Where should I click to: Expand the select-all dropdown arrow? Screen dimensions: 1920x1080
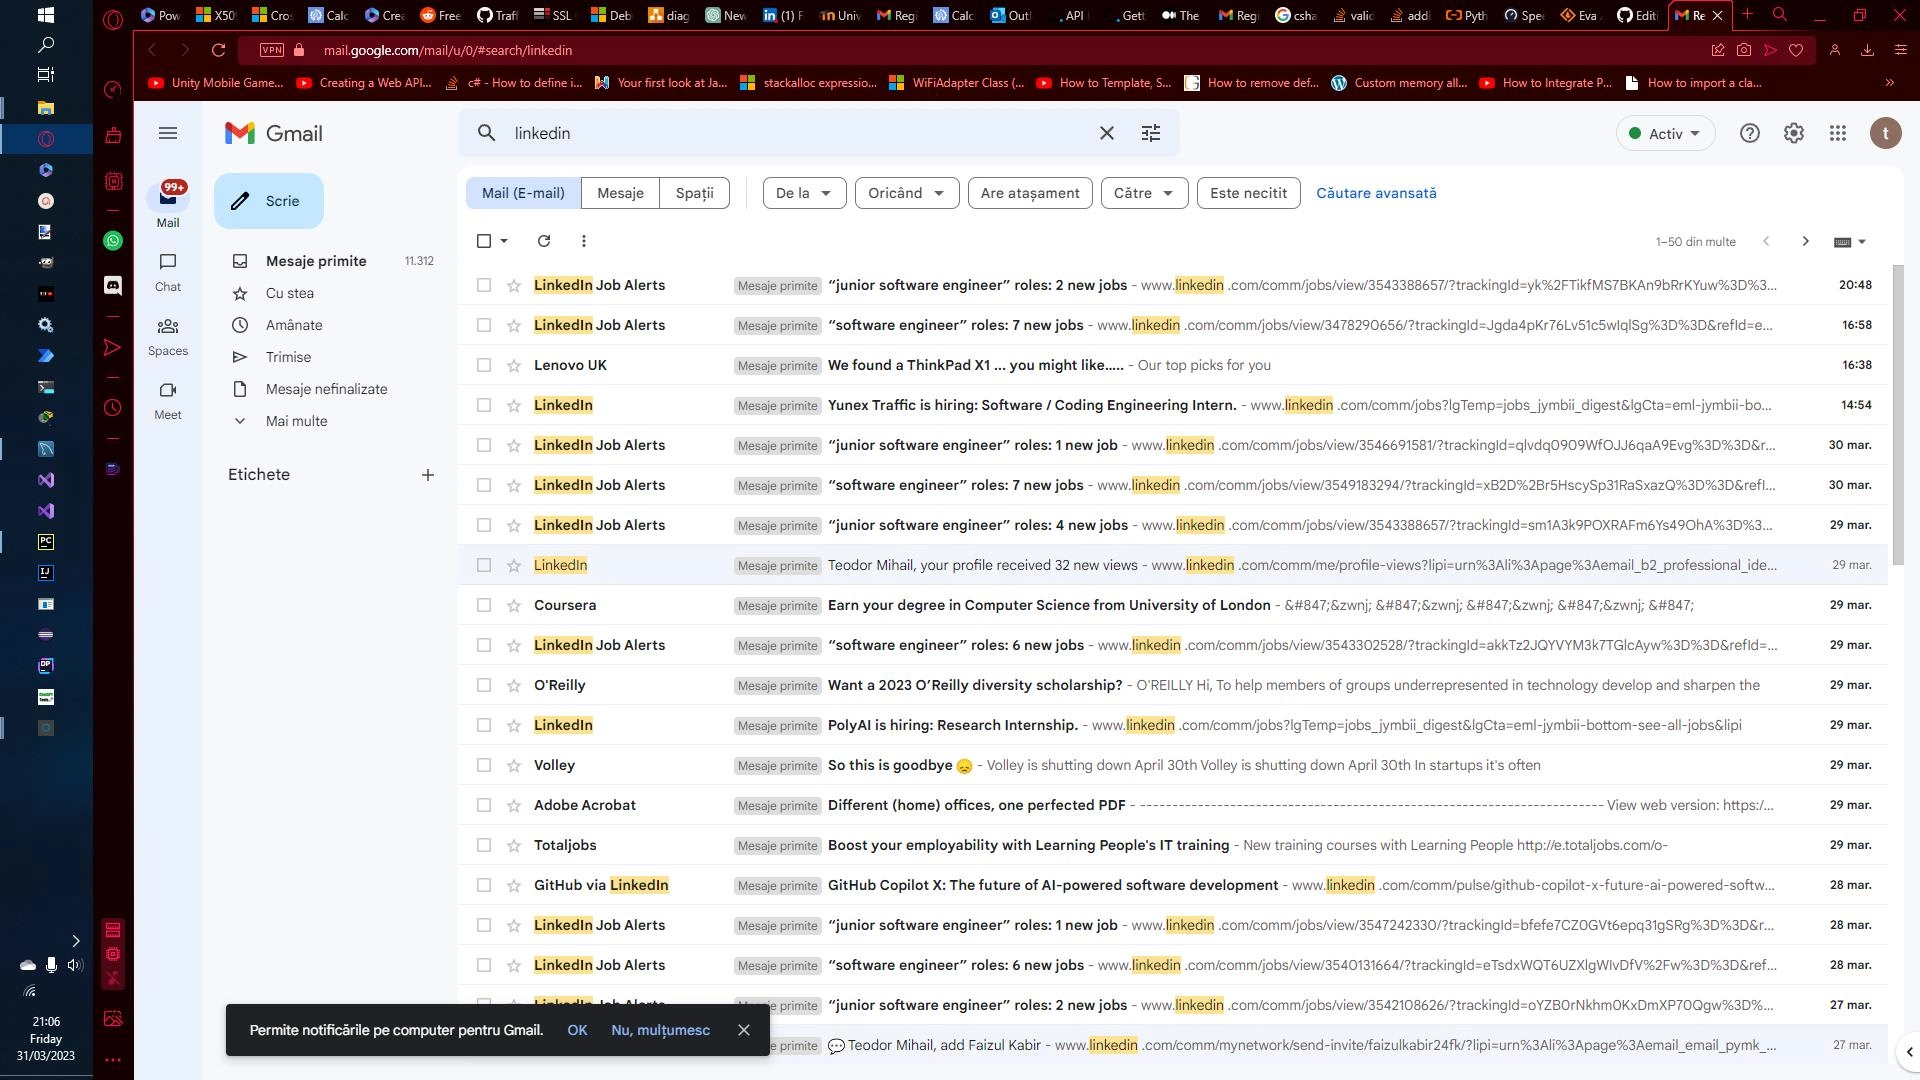504,241
